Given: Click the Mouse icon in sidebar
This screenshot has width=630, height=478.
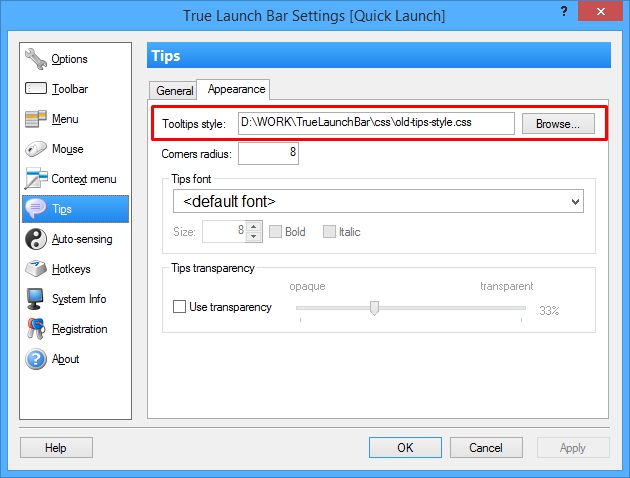Looking at the screenshot, I should point(36,149).
